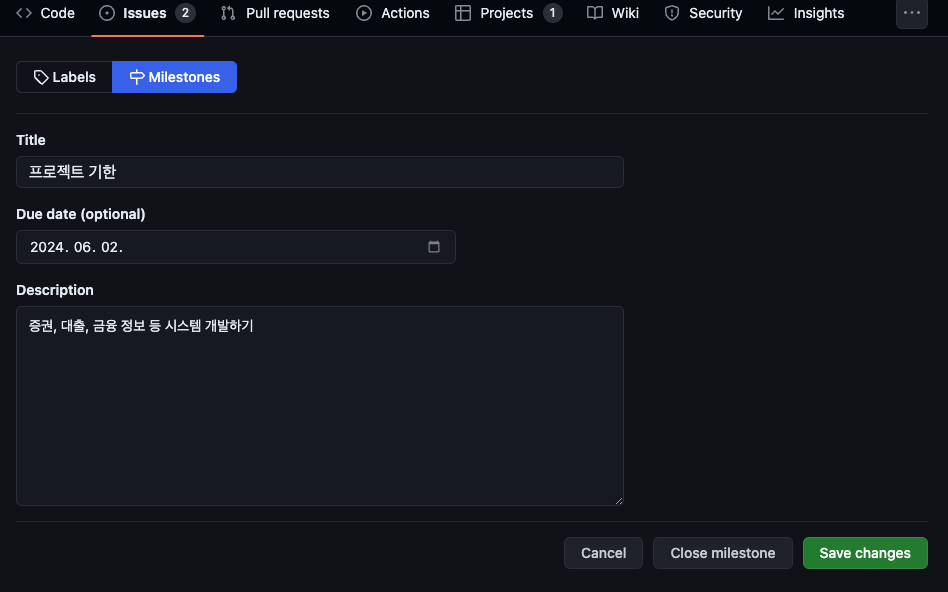Focus the Due date input field
This screenshot has height=592, width=948.
coord(236,247)
